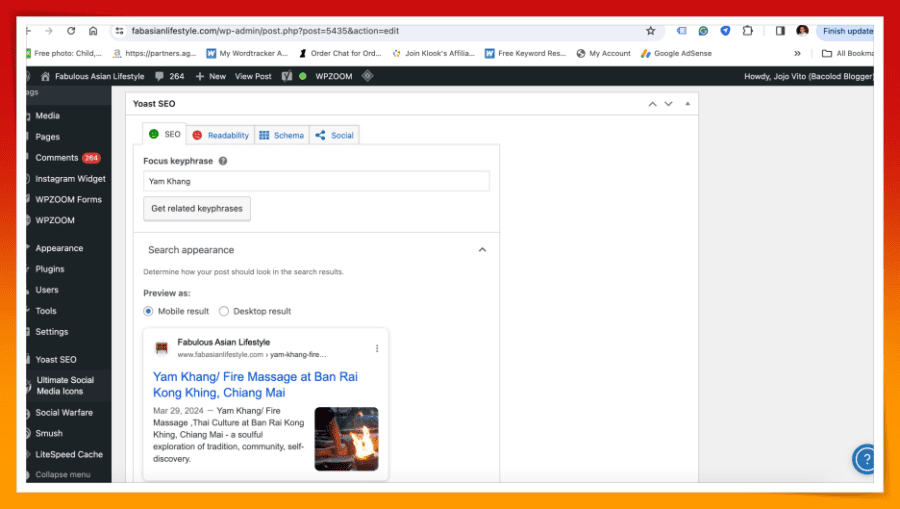Open the browser extensions puzzle icon
900x509 pixels.
click(x=747, y=31)
